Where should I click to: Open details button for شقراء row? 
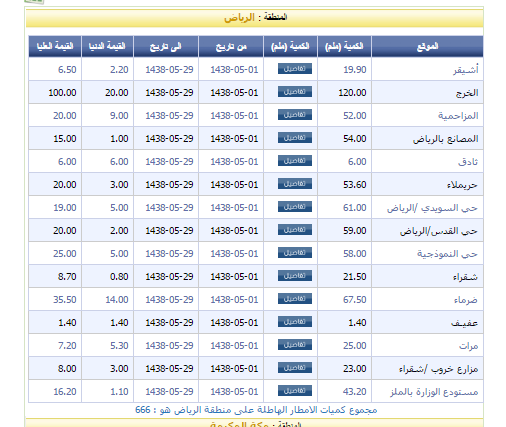pos(295,276)
